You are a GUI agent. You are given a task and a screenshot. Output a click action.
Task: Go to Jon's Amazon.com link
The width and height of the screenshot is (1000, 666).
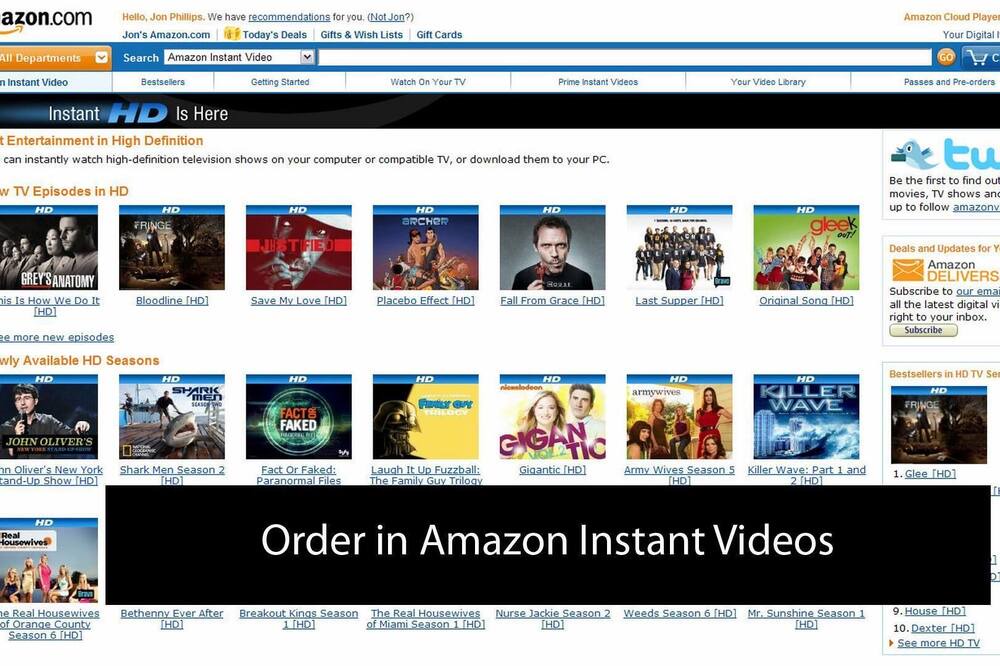[x=166, y=34]
